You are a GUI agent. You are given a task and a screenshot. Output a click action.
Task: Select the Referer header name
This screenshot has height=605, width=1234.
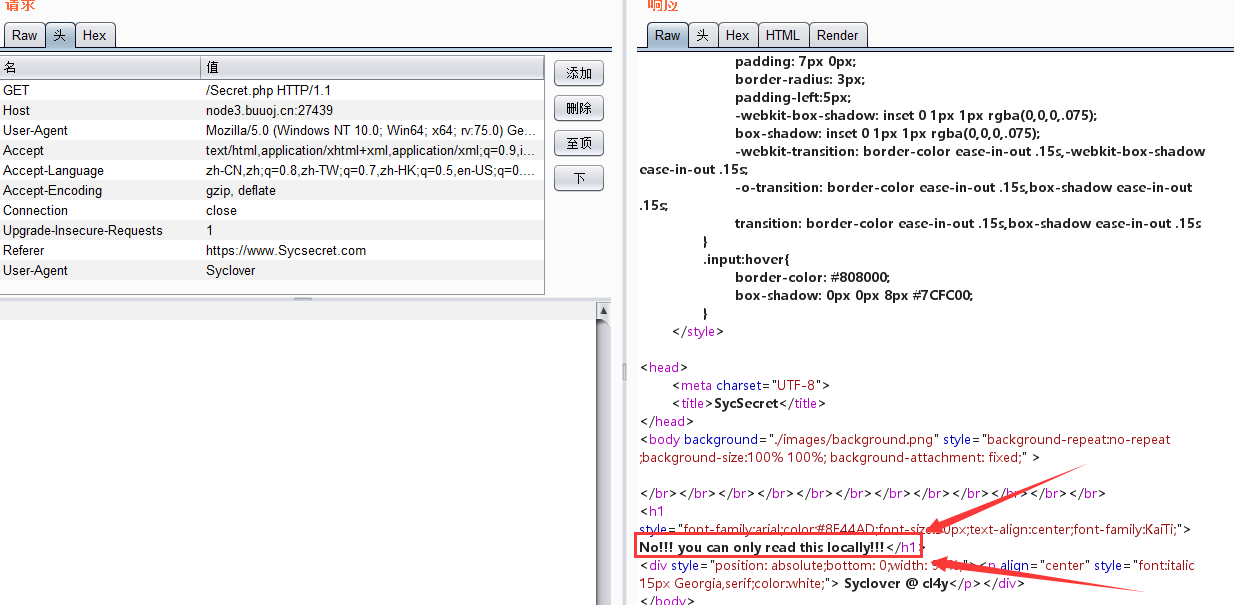[x=24, y=250]
